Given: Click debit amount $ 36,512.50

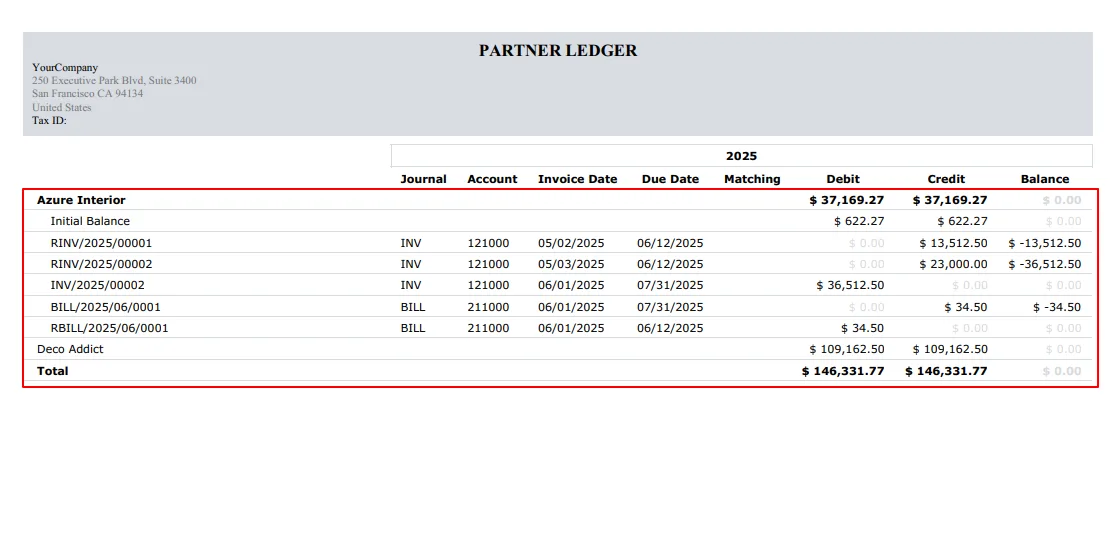Looking at the screenshot, I should pyautogui.click(x=850, y=285).
